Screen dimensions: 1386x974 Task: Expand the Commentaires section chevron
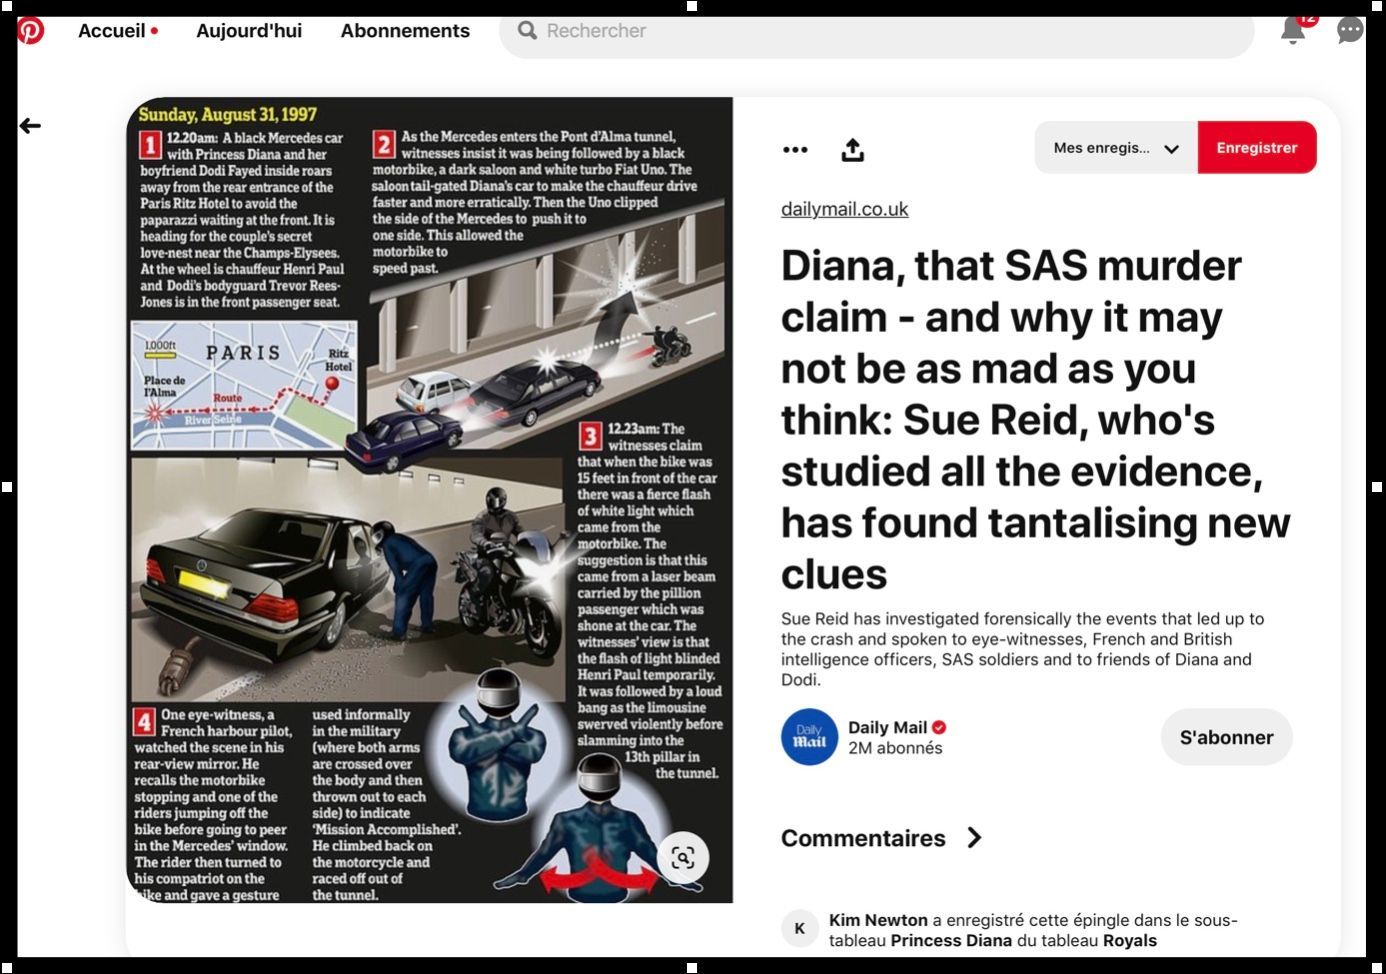click(974, 838)
